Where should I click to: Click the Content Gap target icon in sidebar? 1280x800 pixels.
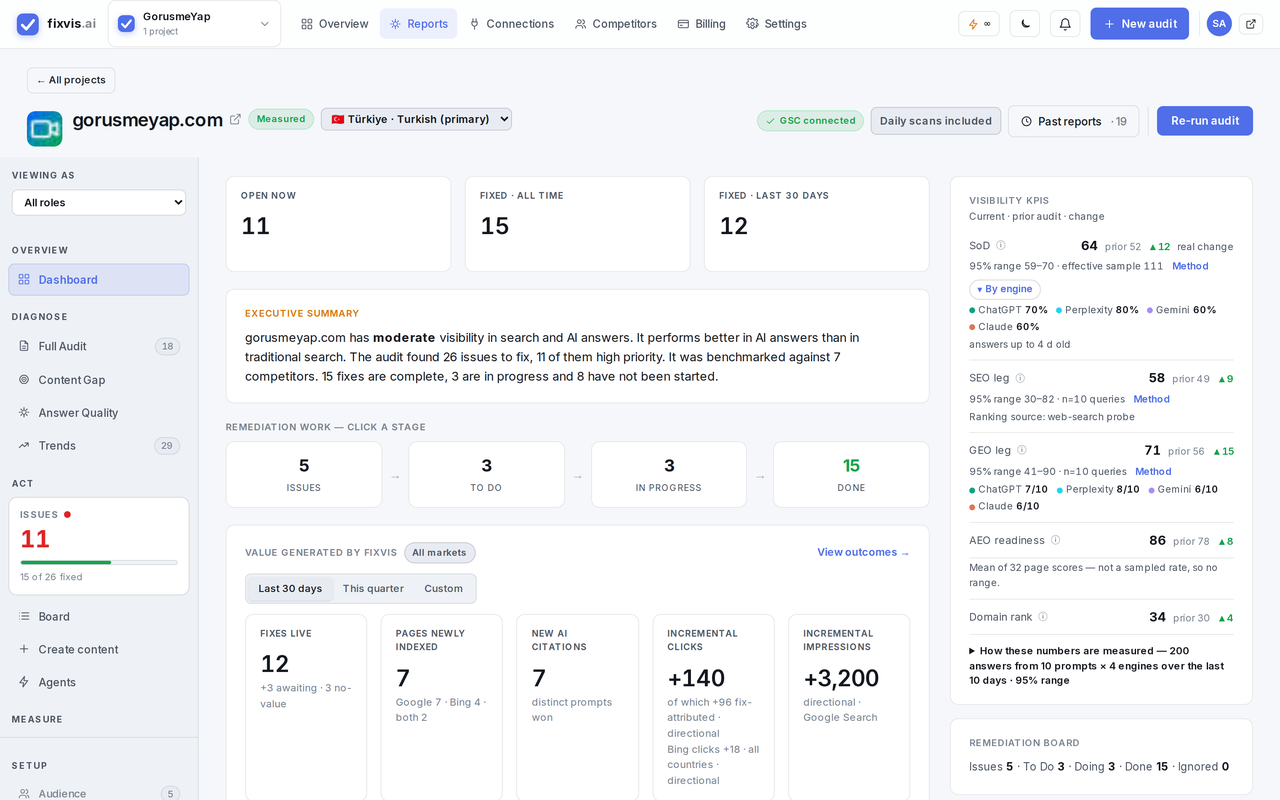click(24, 380)
